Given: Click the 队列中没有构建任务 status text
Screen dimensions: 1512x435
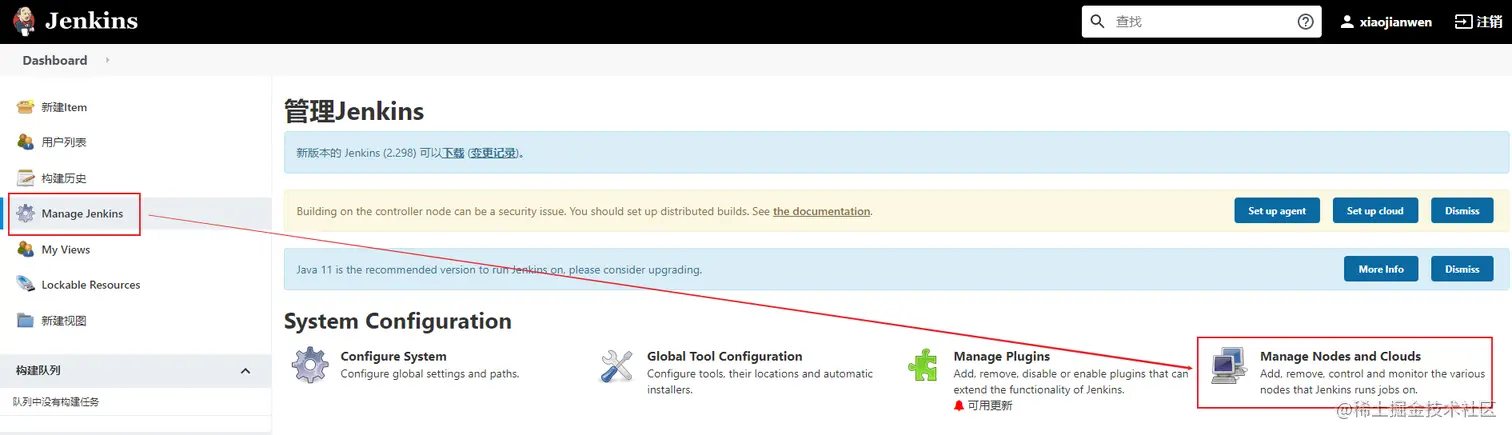Looking at the screenshot, I should [56, 402].
